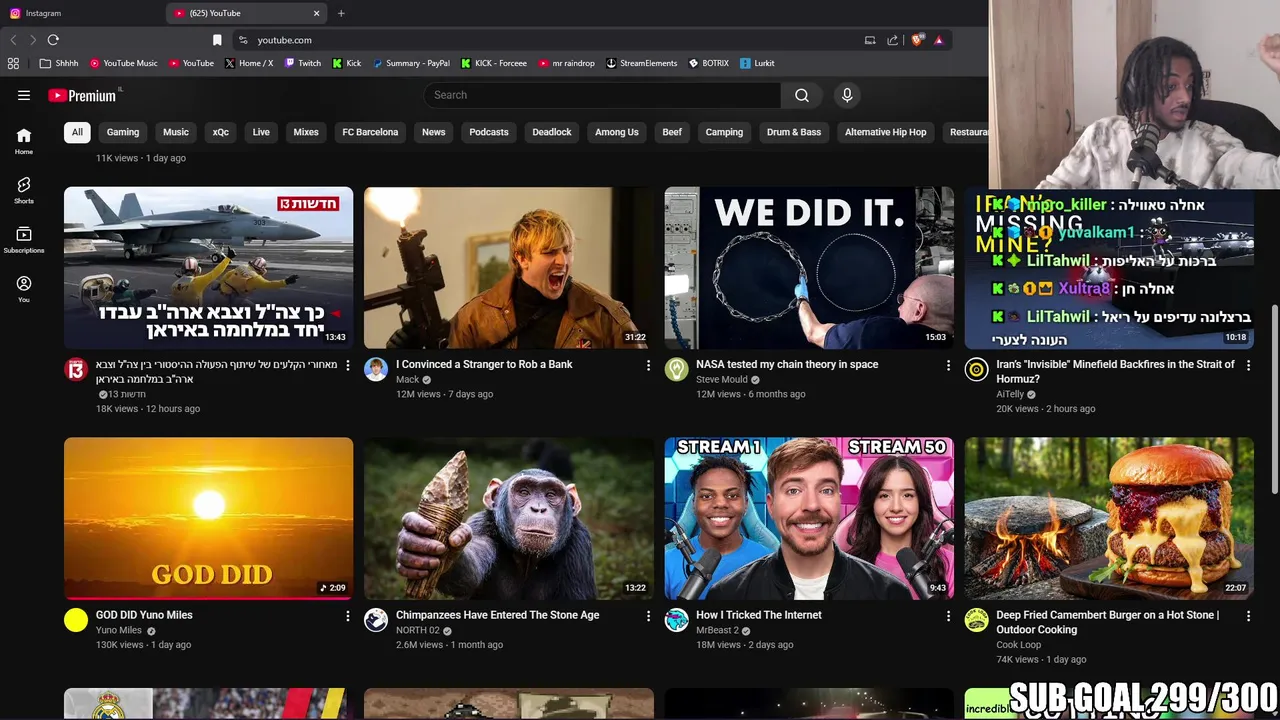Close the YouTube browser tab

click(316, 13)
